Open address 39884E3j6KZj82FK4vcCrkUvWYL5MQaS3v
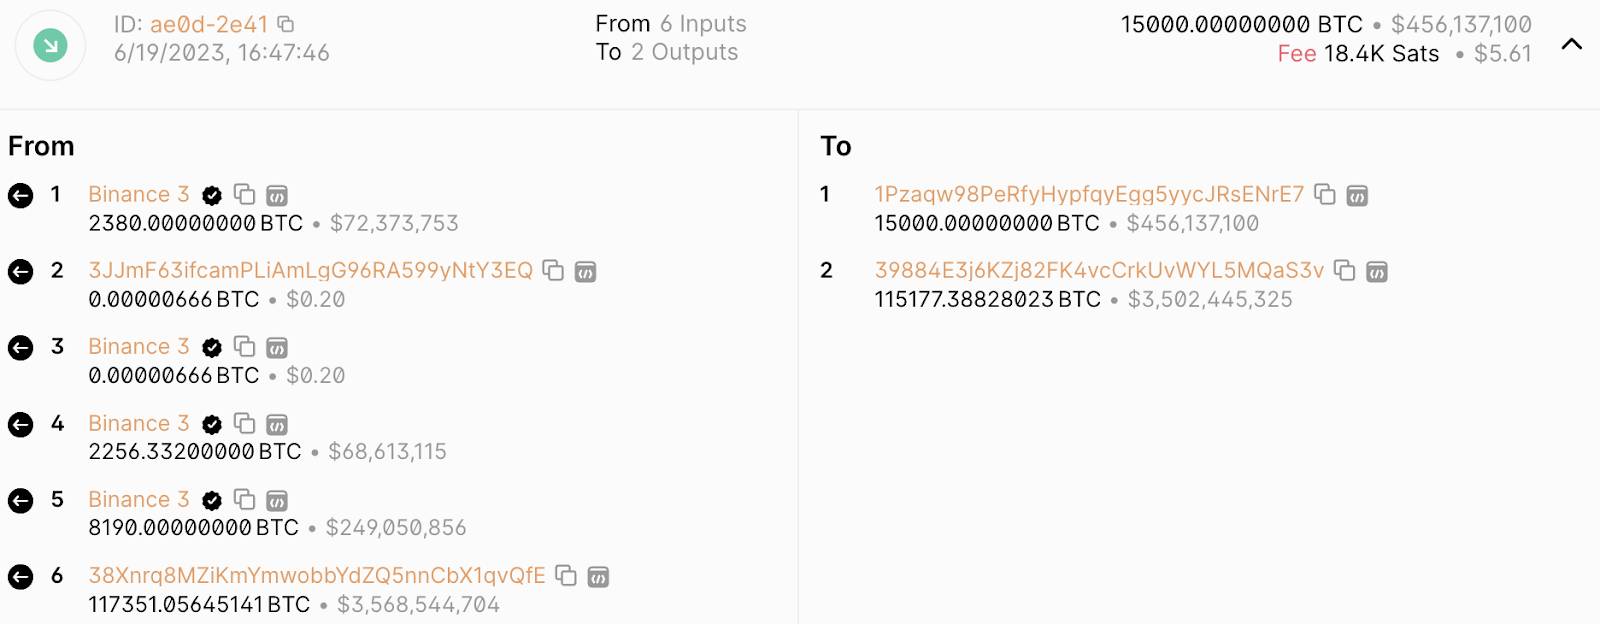Screen dimensions: 1600x624 point(1099,270)
